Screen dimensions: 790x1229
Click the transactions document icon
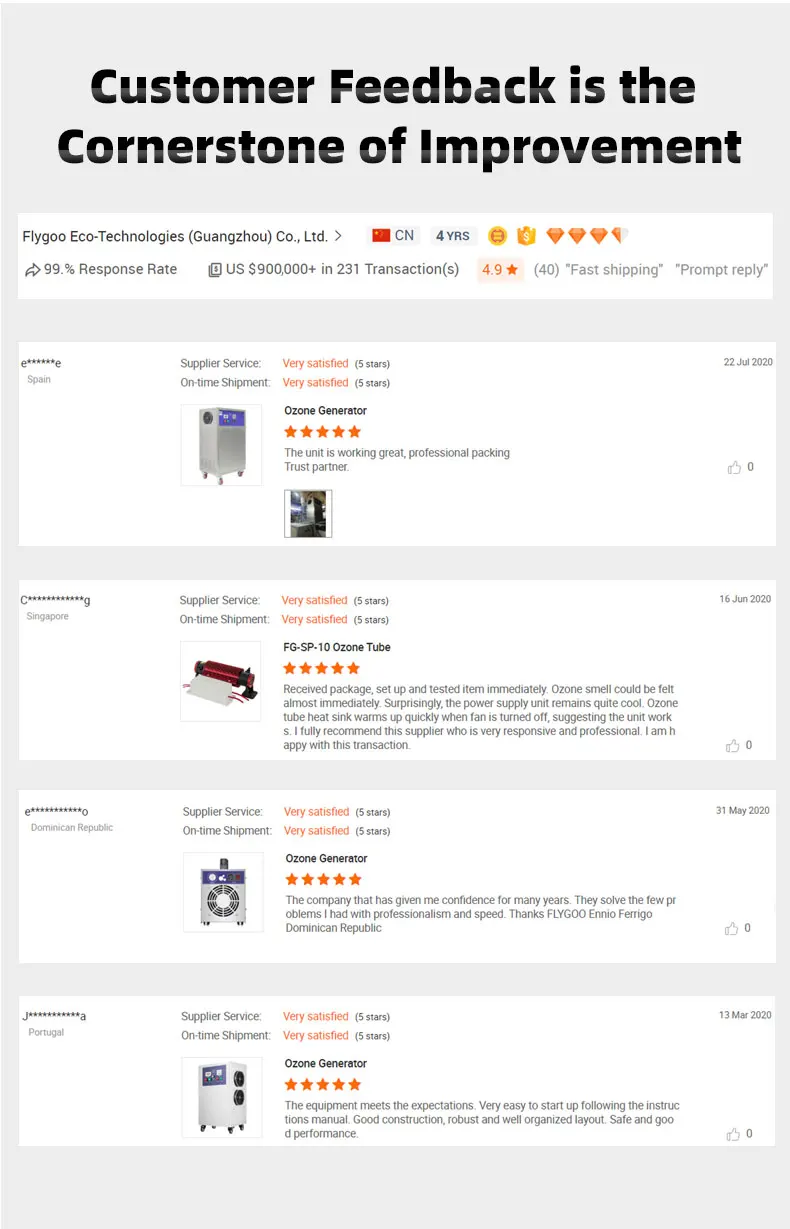(214, 270)
